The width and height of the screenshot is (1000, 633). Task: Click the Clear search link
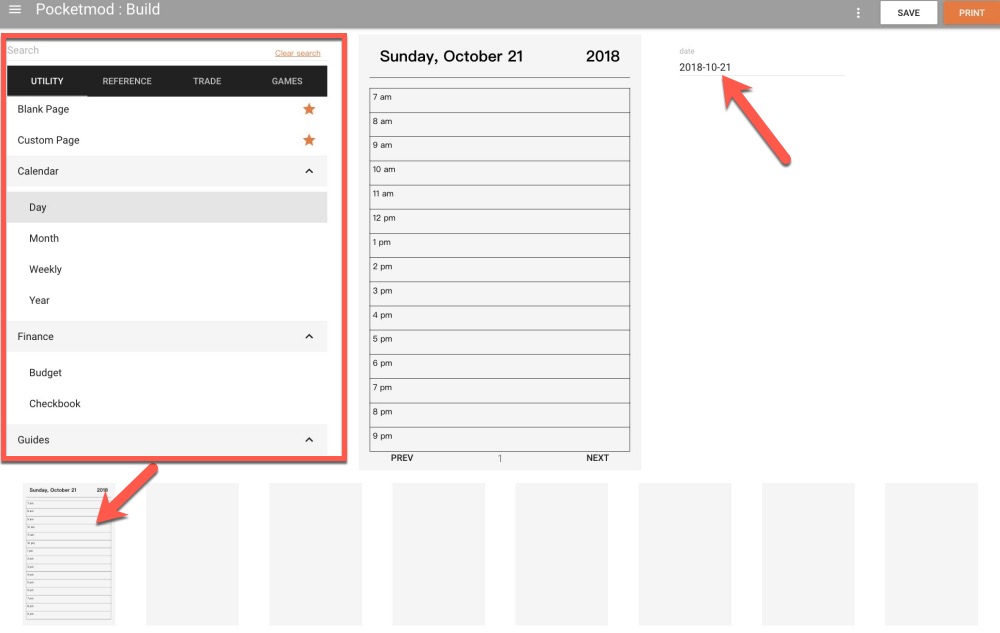(298, 53)
